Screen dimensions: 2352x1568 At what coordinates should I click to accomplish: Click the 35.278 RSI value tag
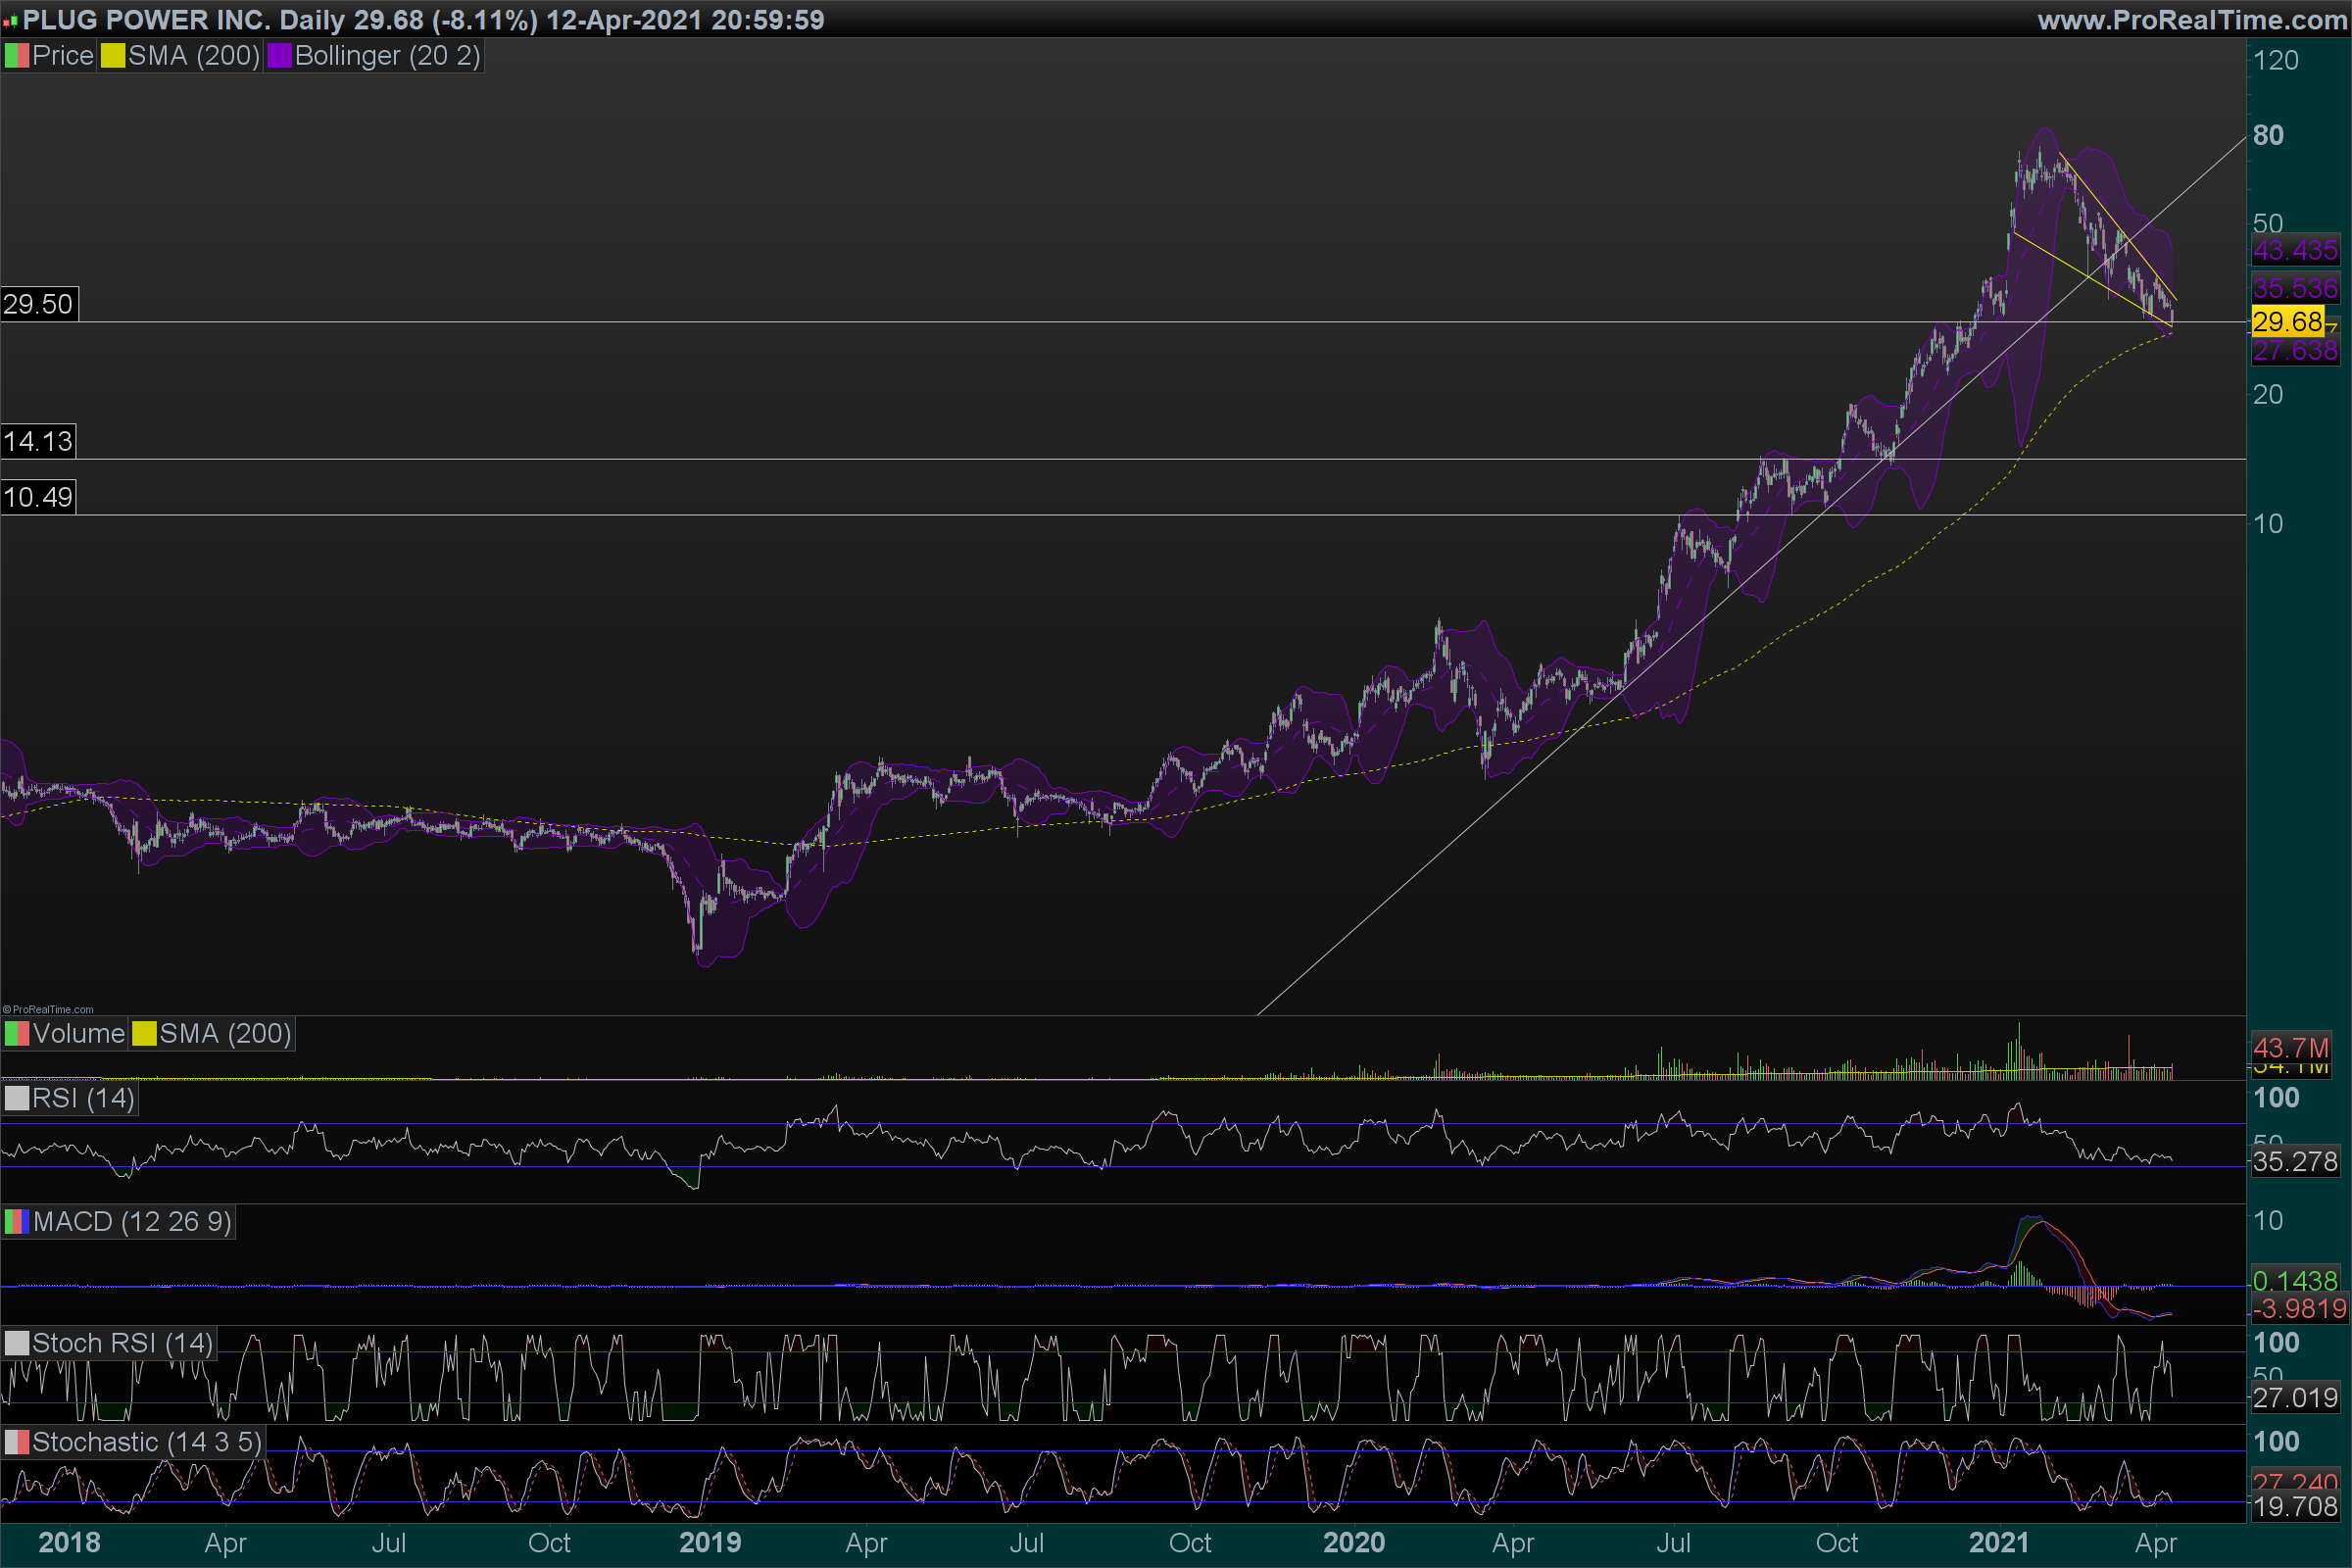(2295, 1162)
